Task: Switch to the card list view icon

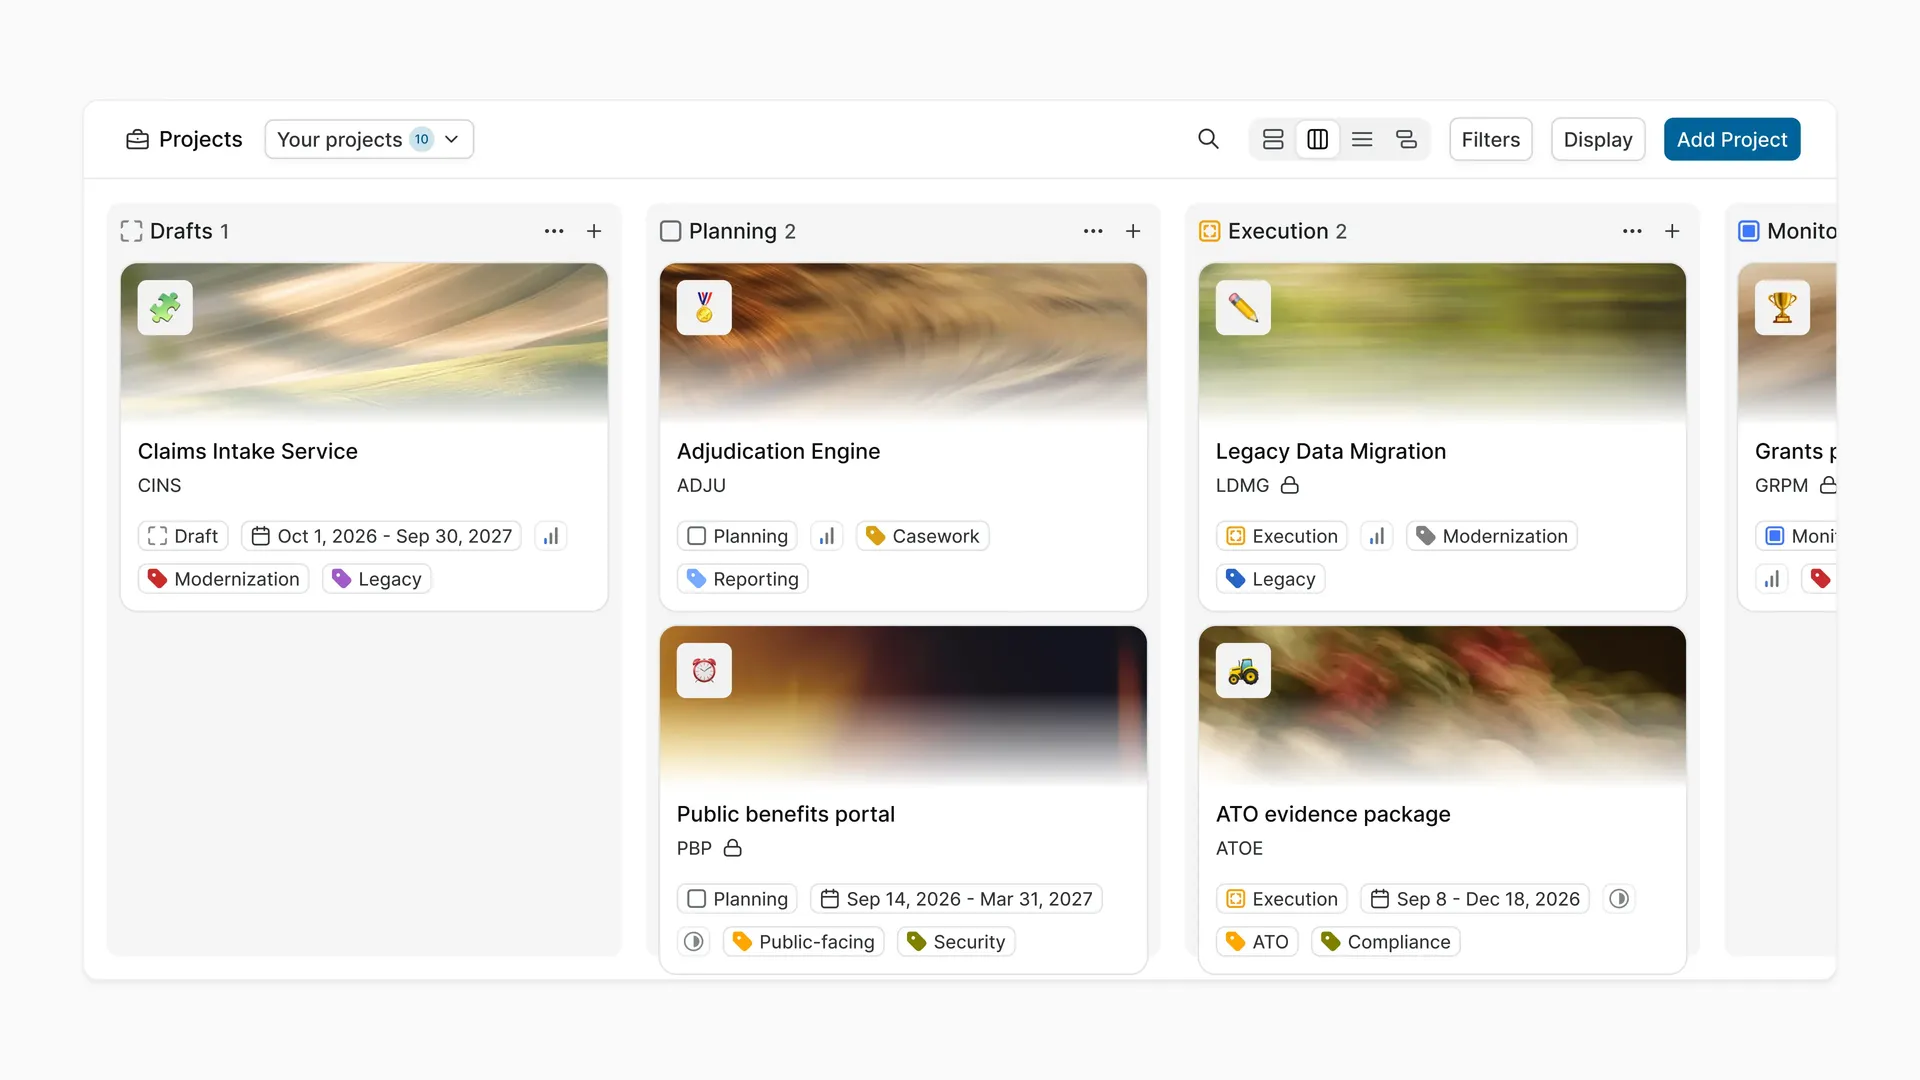Action: point(1273,139)
